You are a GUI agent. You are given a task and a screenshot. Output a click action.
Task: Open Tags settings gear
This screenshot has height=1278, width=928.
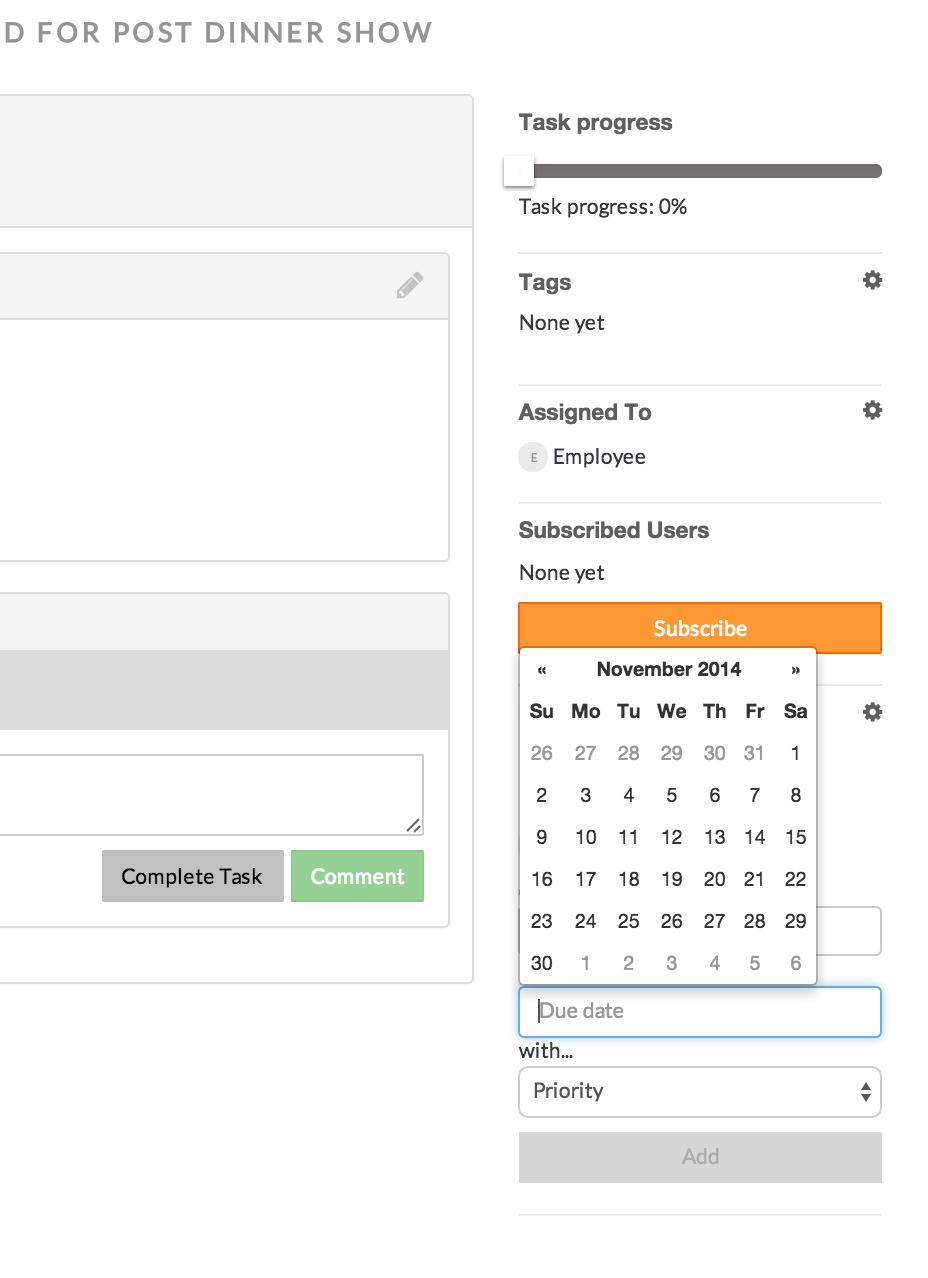click(872, 281)
